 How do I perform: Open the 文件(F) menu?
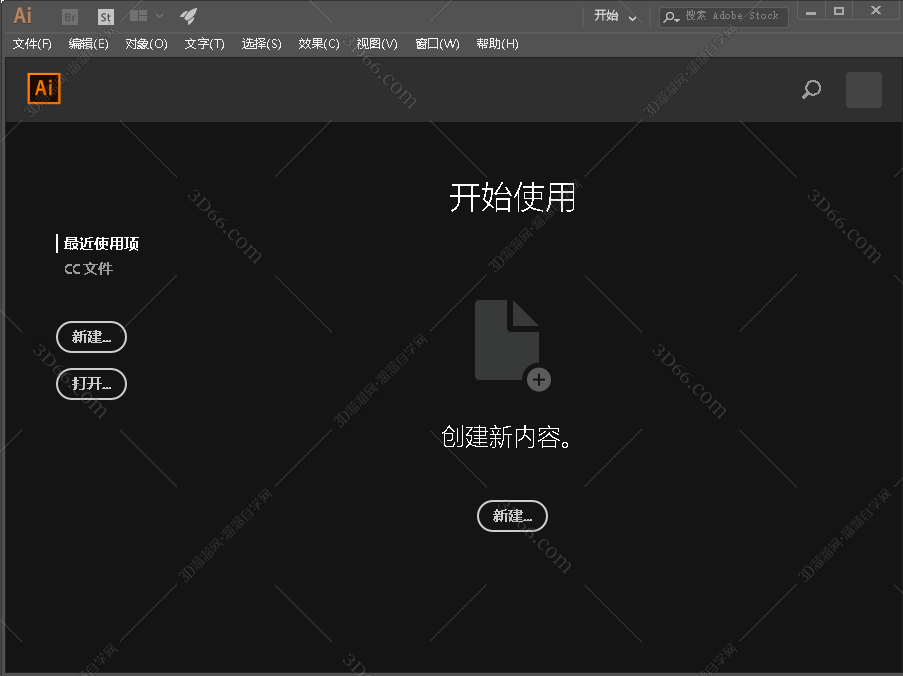tap(32, 44)
